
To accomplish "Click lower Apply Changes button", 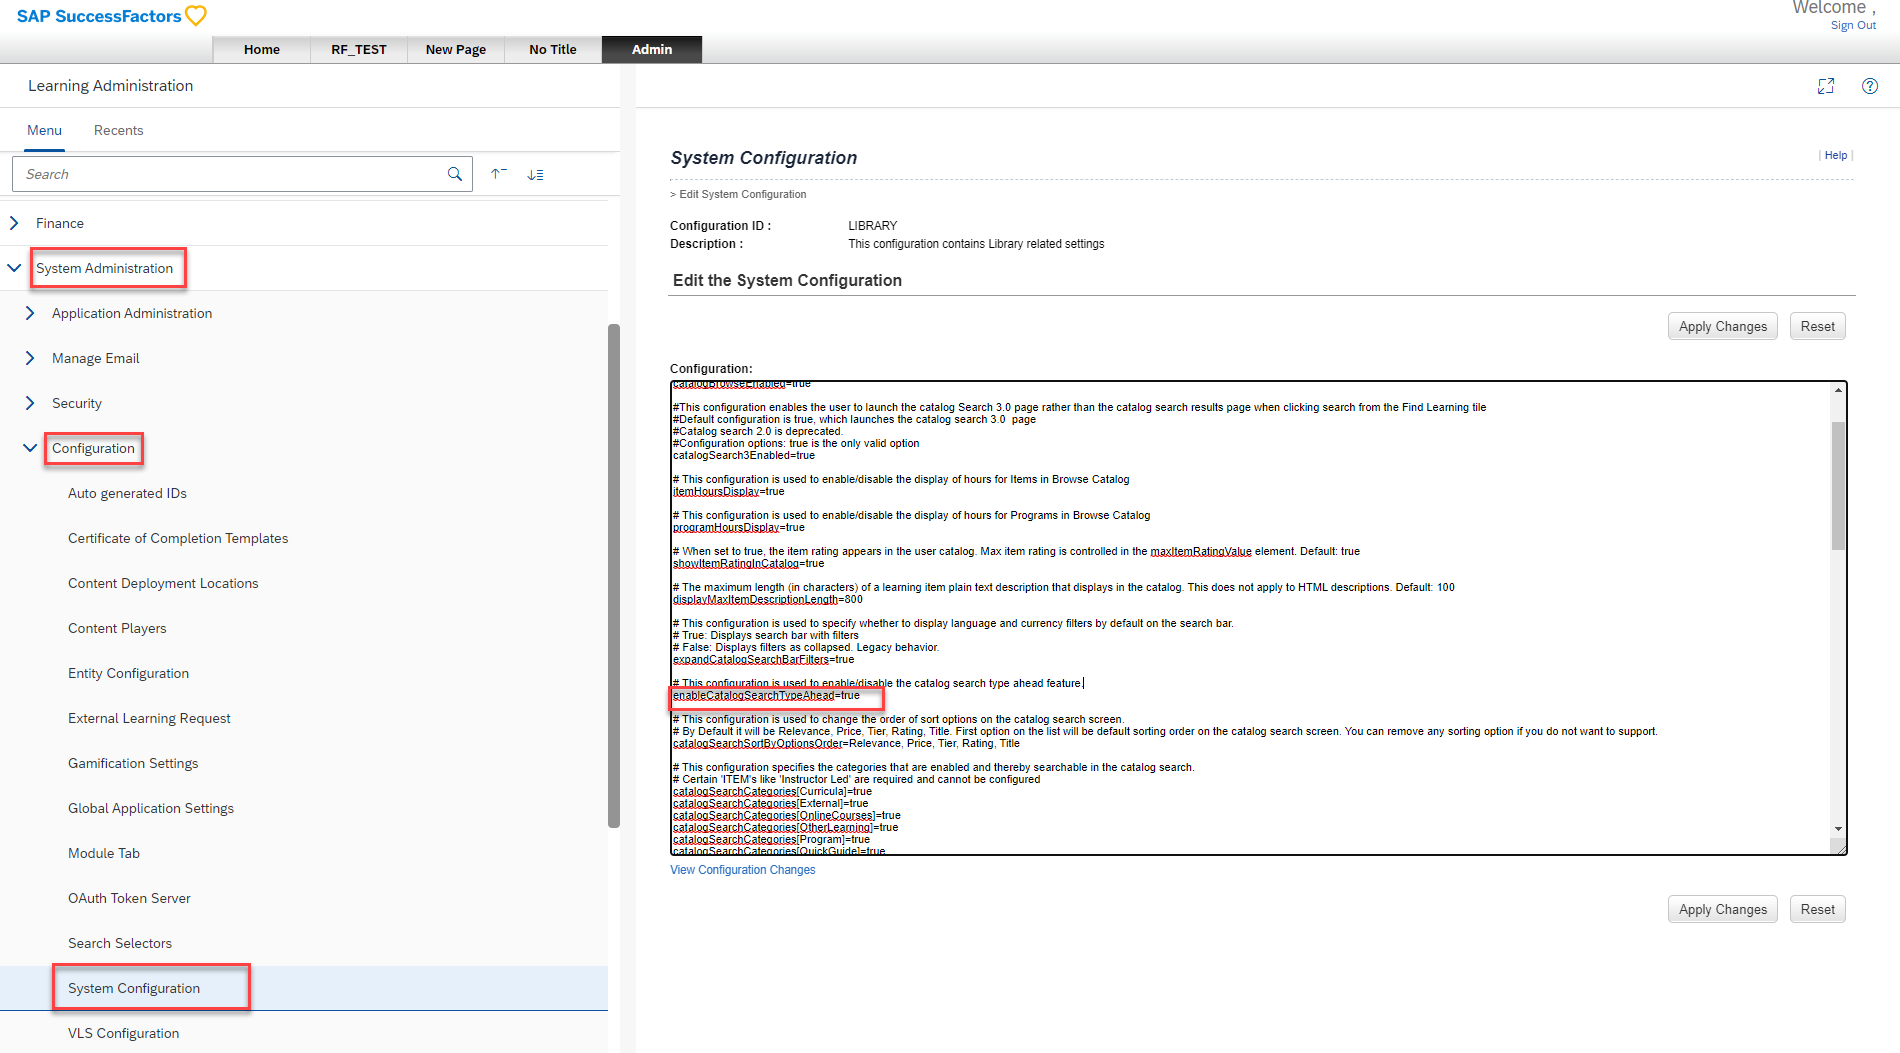I will click(1722, 909).
